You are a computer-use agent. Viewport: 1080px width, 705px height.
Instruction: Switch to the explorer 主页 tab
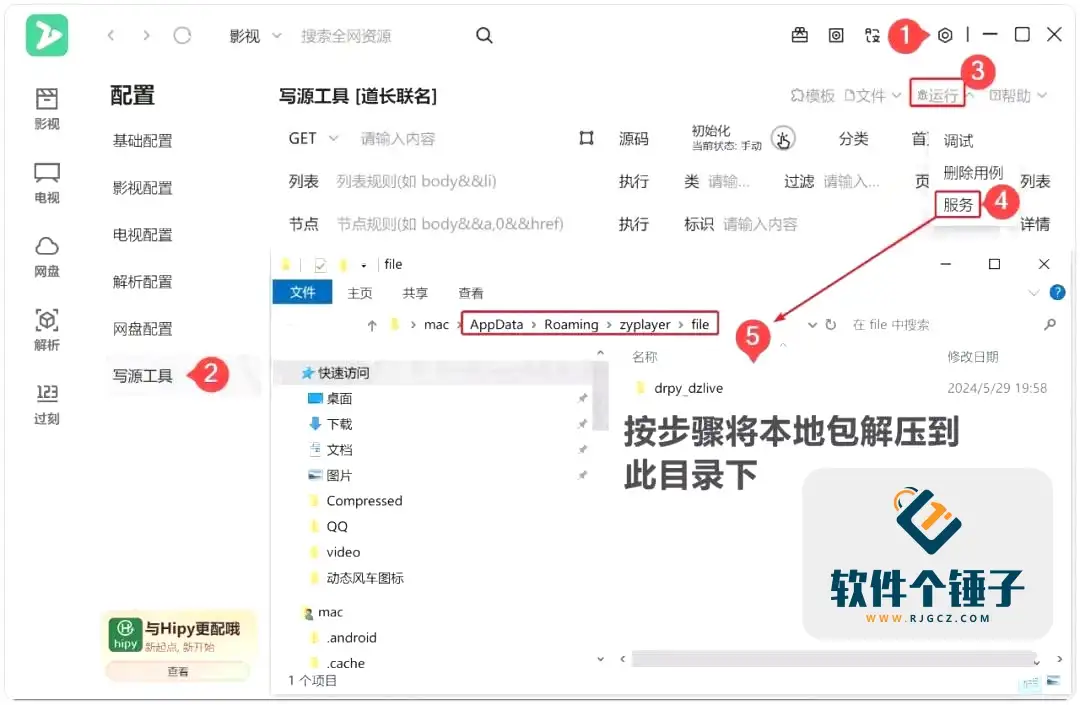point(360,293)
